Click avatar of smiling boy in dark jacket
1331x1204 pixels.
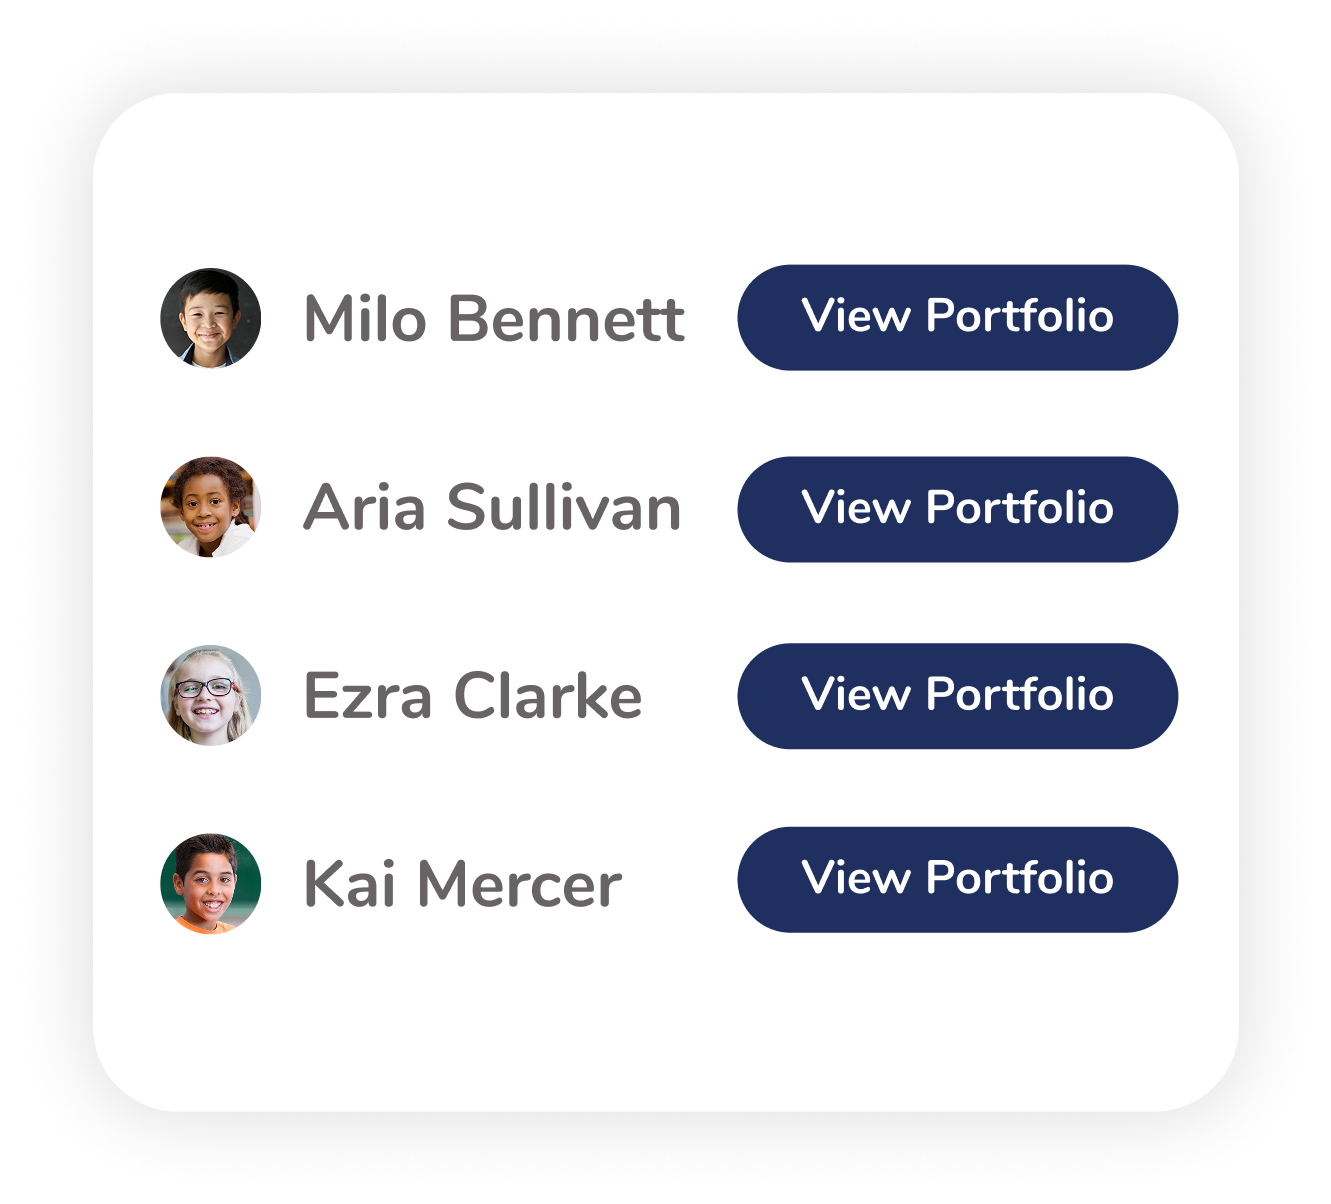coord(210,318)
